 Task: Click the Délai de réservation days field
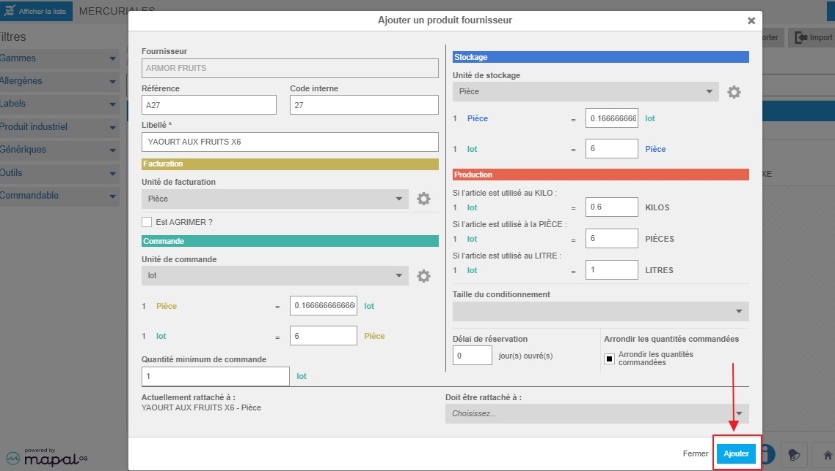(472, 355)
